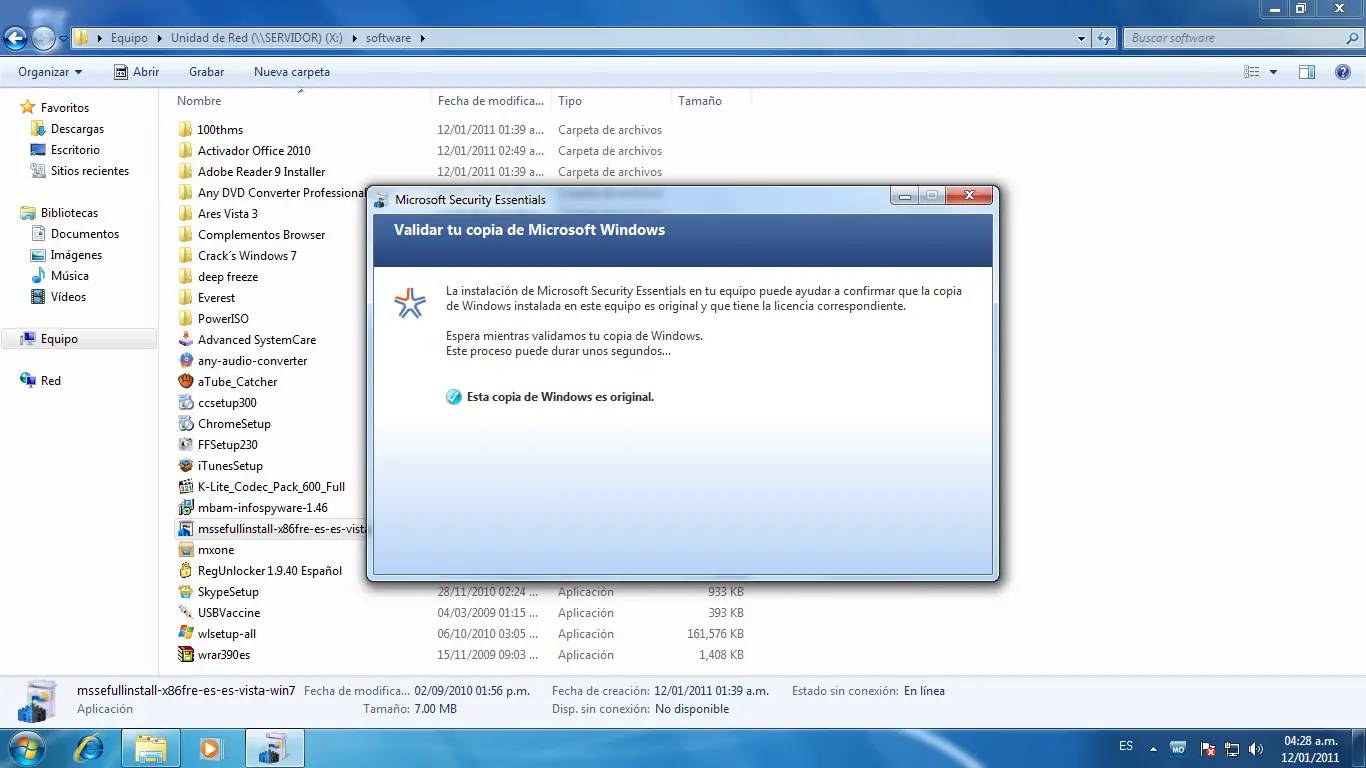Minimize the Microsoft Security Essentials dialog
This screenshot has height=768, width=1366.
tap(905, 196)
